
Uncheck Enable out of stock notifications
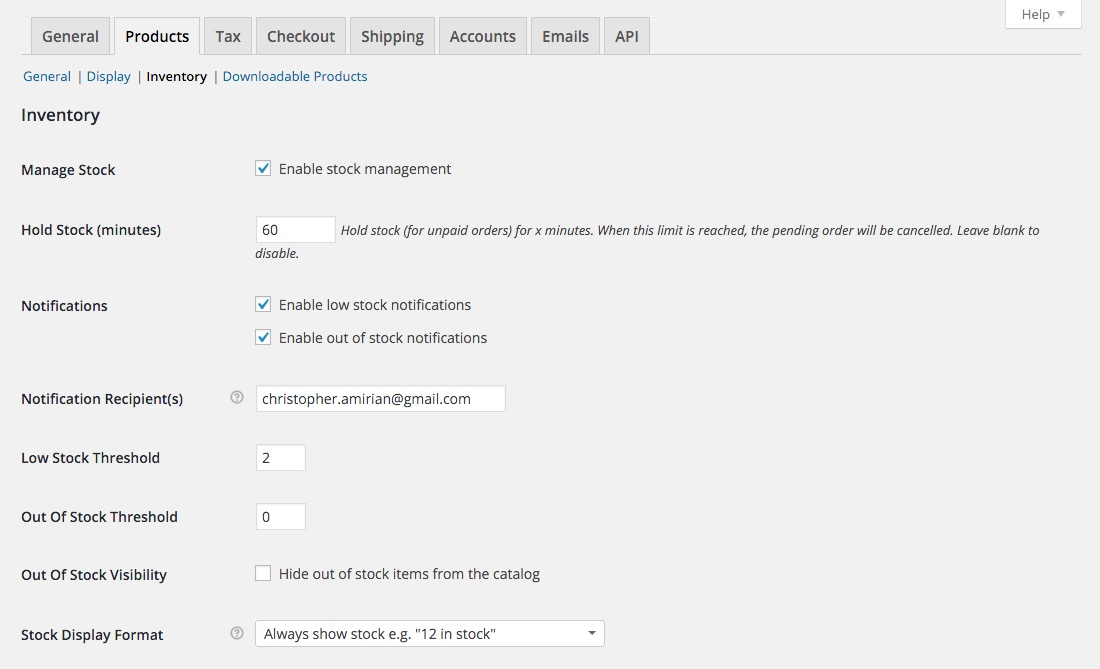click(263, 338)
